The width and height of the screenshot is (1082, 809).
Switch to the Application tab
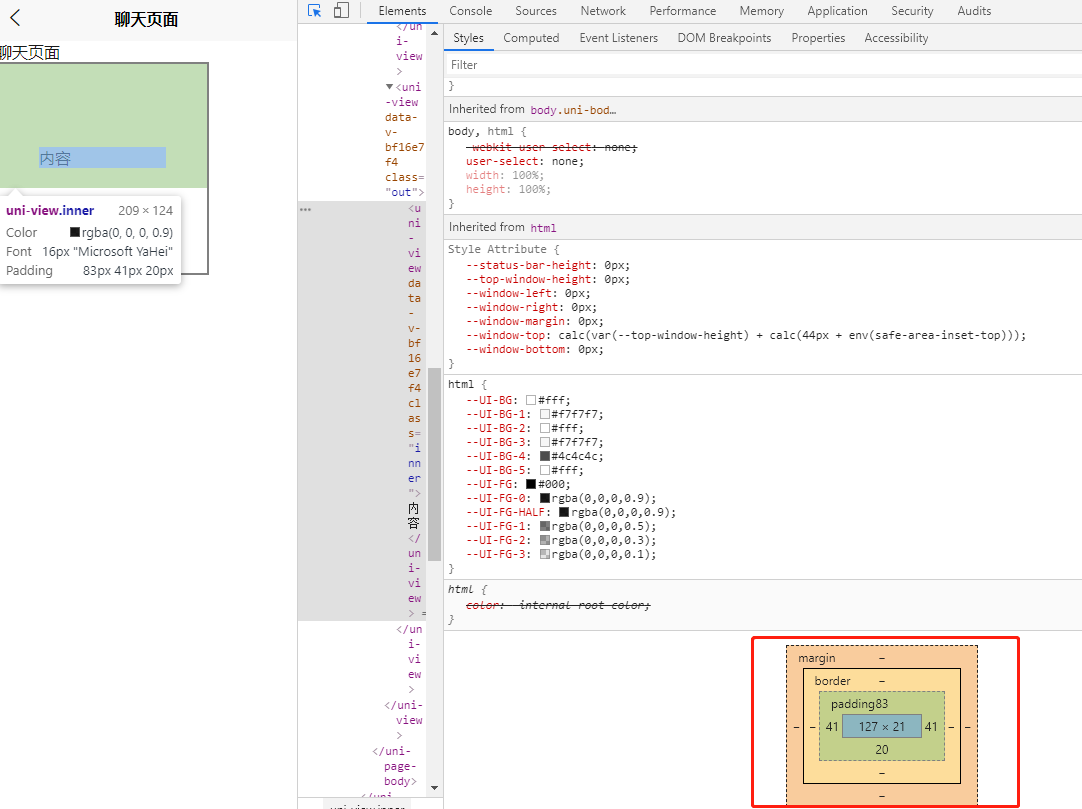(837, 11)
